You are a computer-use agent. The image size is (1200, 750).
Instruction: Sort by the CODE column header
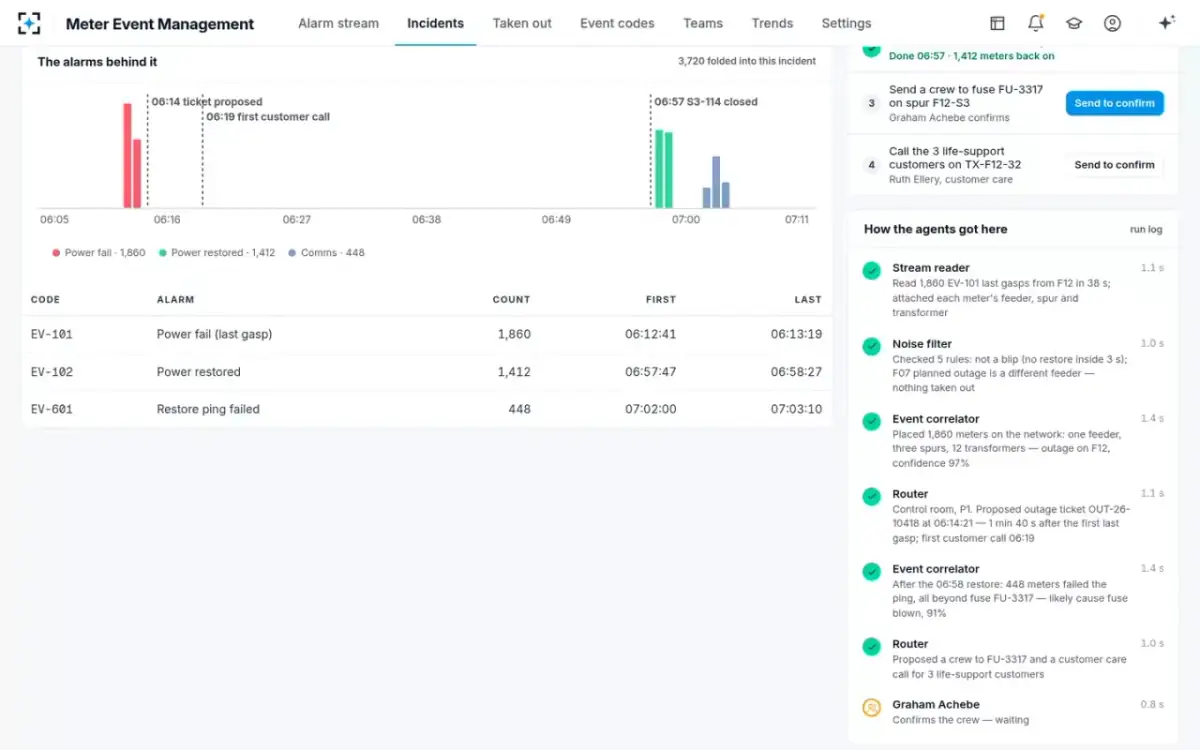(45, 299)
